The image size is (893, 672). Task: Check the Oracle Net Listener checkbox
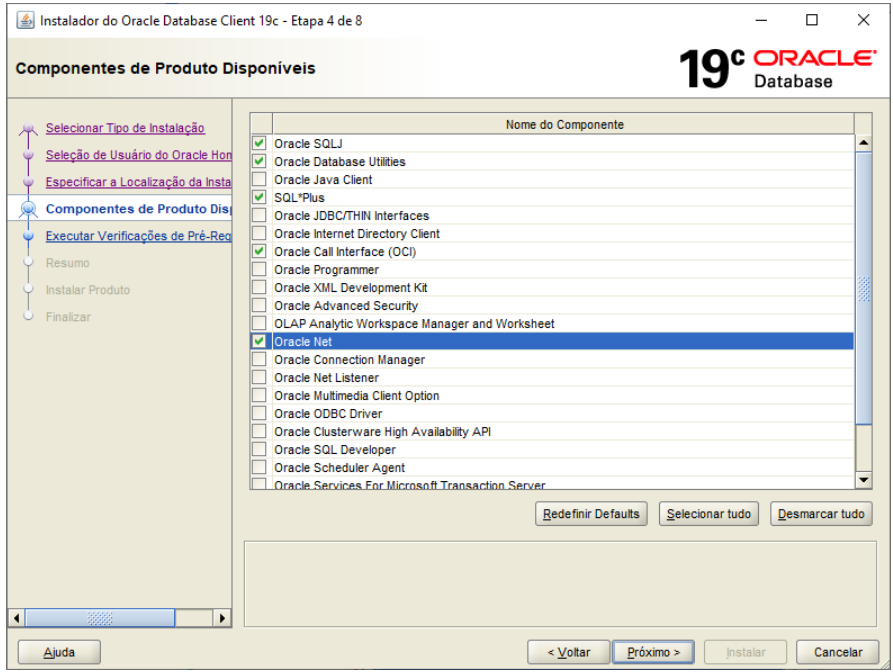tap(259, 378)
